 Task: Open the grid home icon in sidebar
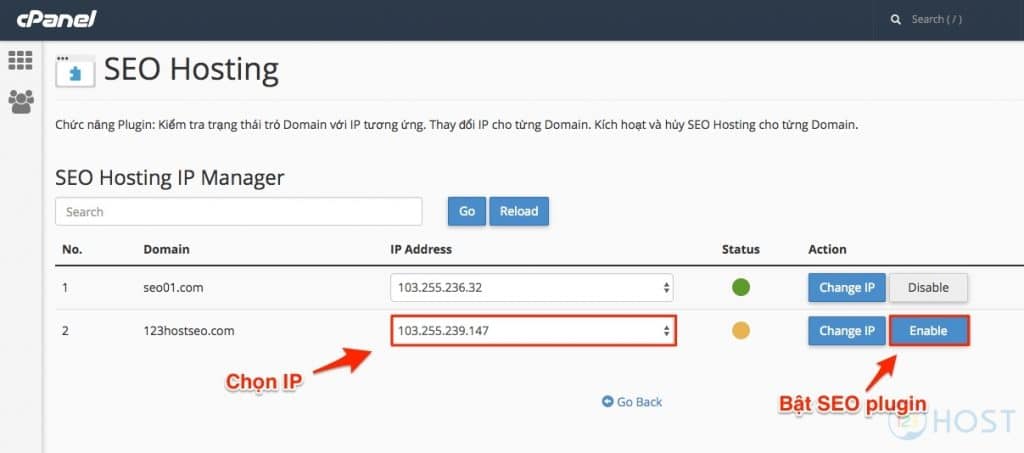[x=20, y=60]
